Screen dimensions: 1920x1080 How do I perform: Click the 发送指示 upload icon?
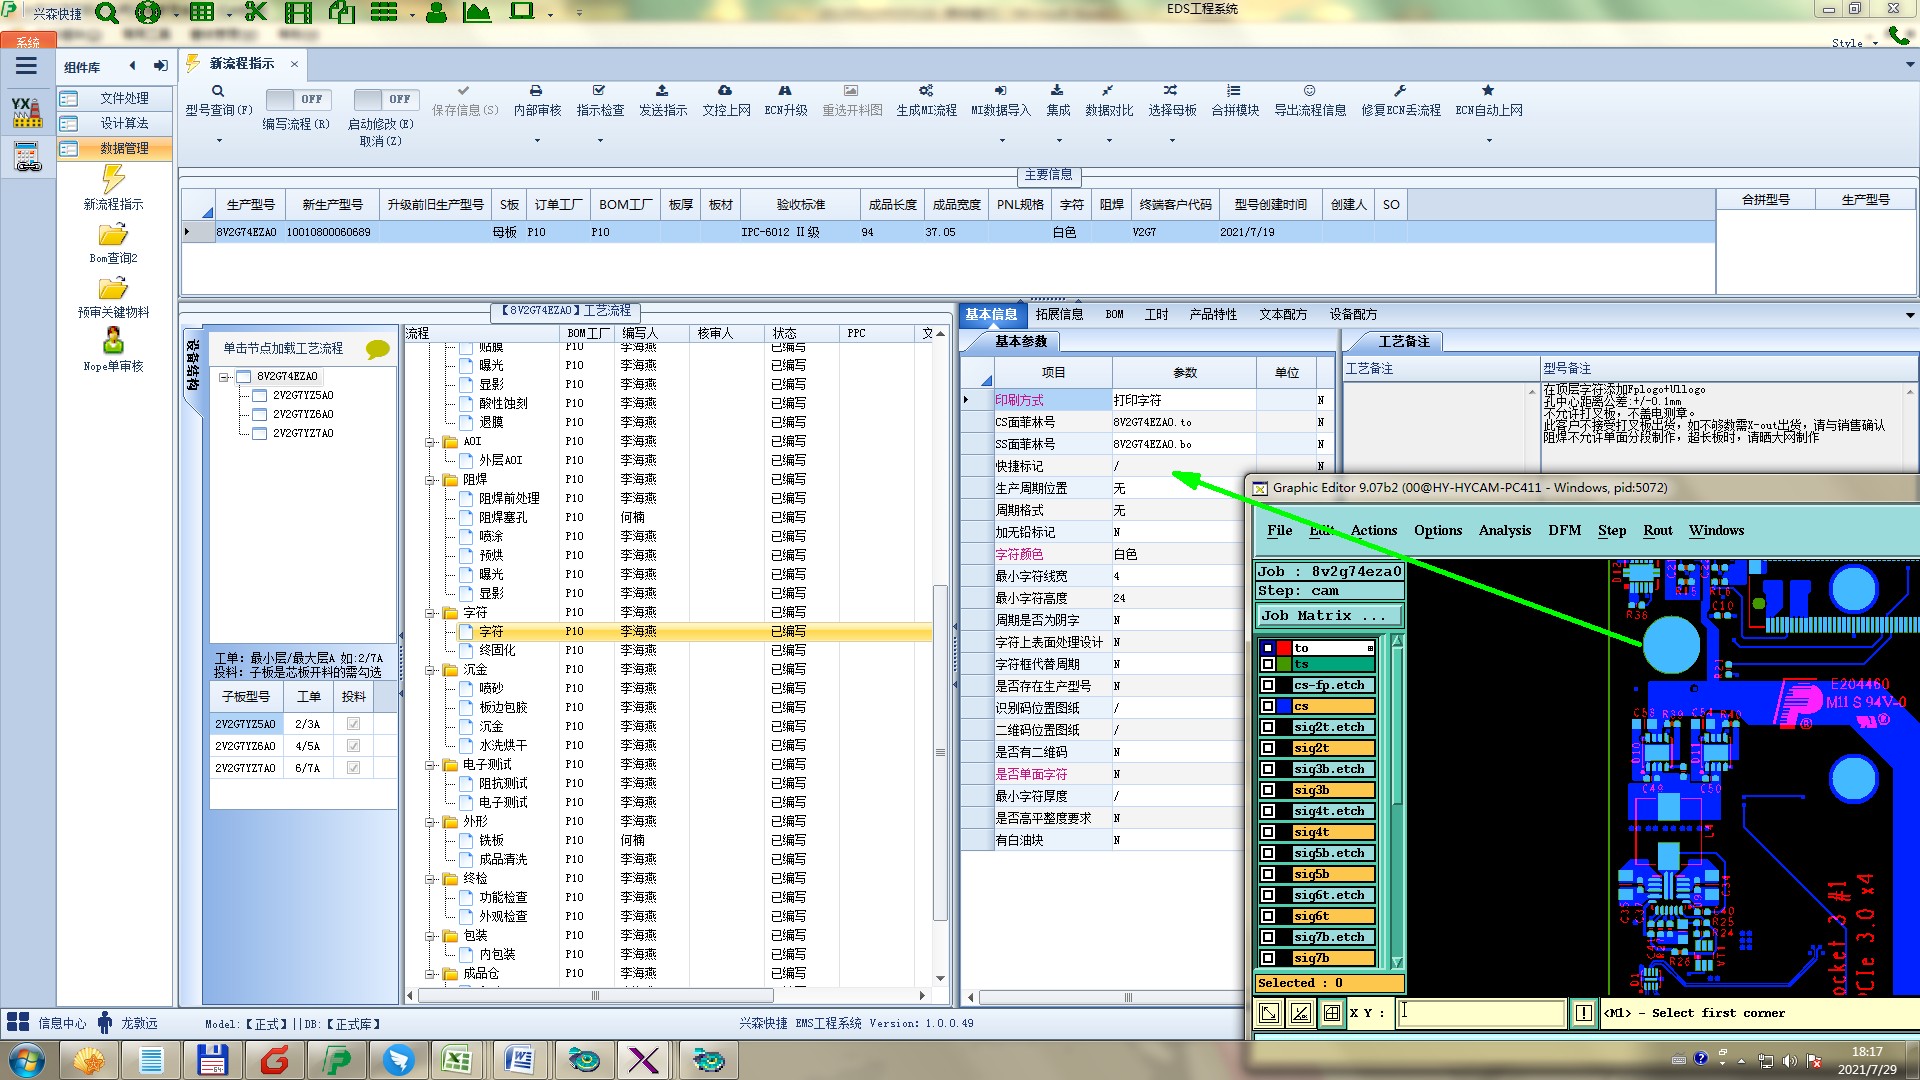[662, 91]
